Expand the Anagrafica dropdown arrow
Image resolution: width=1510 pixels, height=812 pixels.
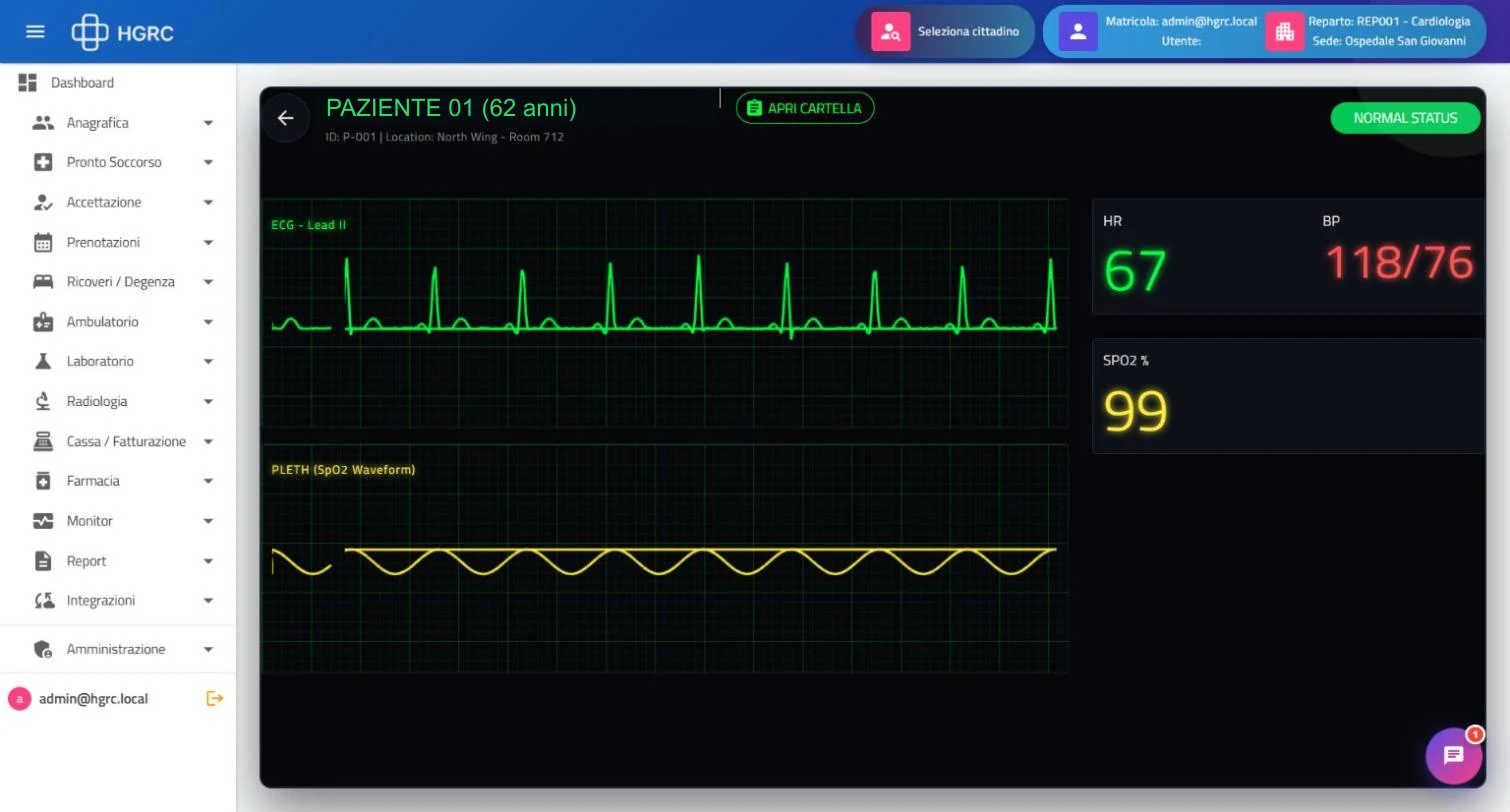click(208, 123)
